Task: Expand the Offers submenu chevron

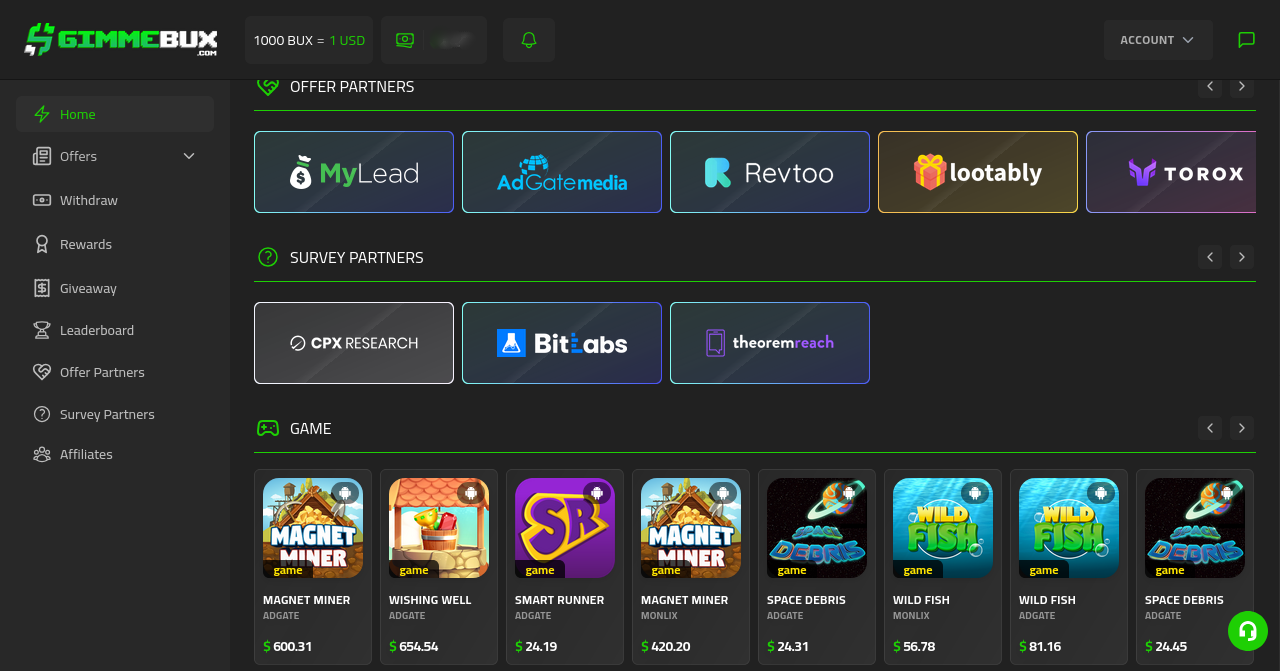Action: pos(189,156)
